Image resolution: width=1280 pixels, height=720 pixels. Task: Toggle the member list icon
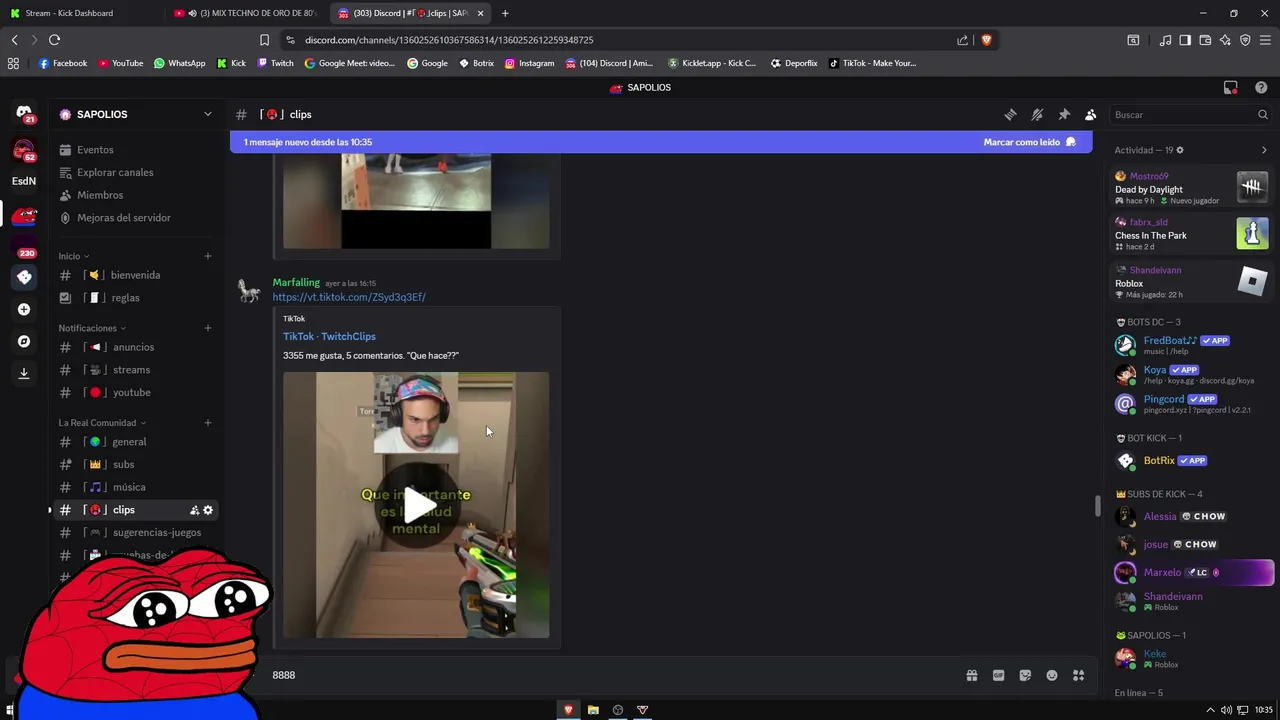pyautogui.click(x=1090, y=115)
